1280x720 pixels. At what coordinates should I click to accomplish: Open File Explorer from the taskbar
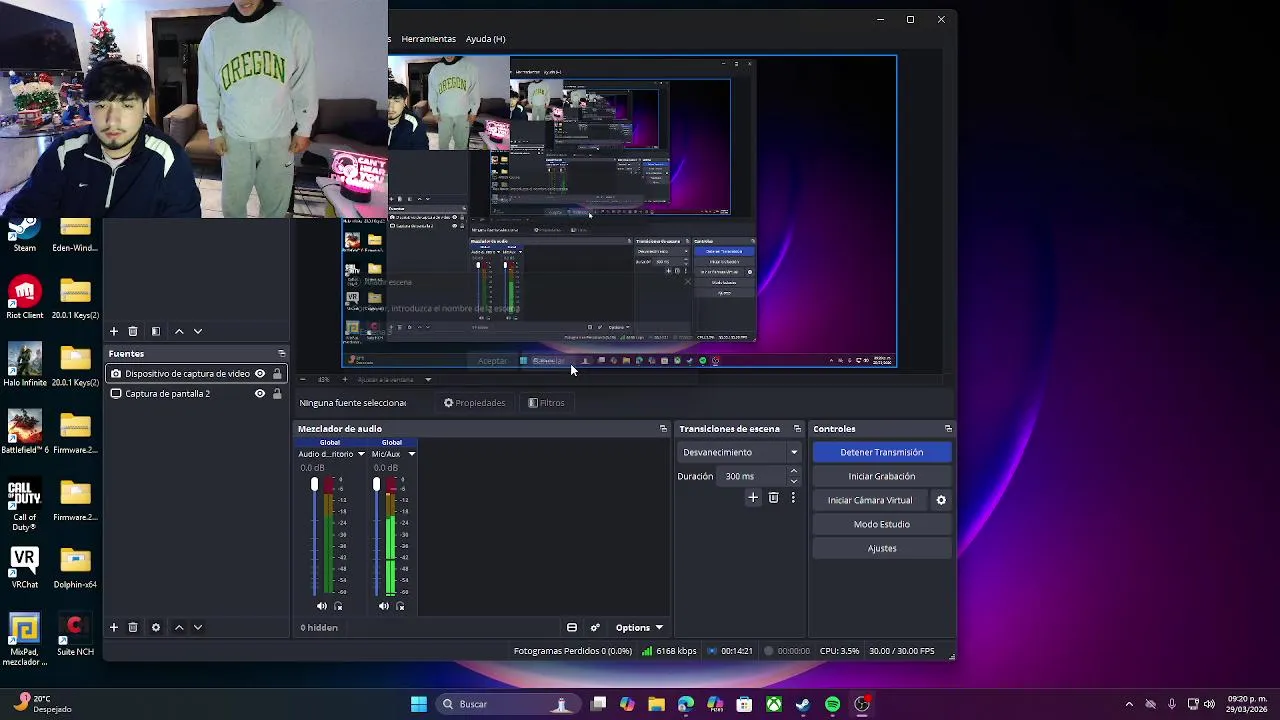point(656,704)
